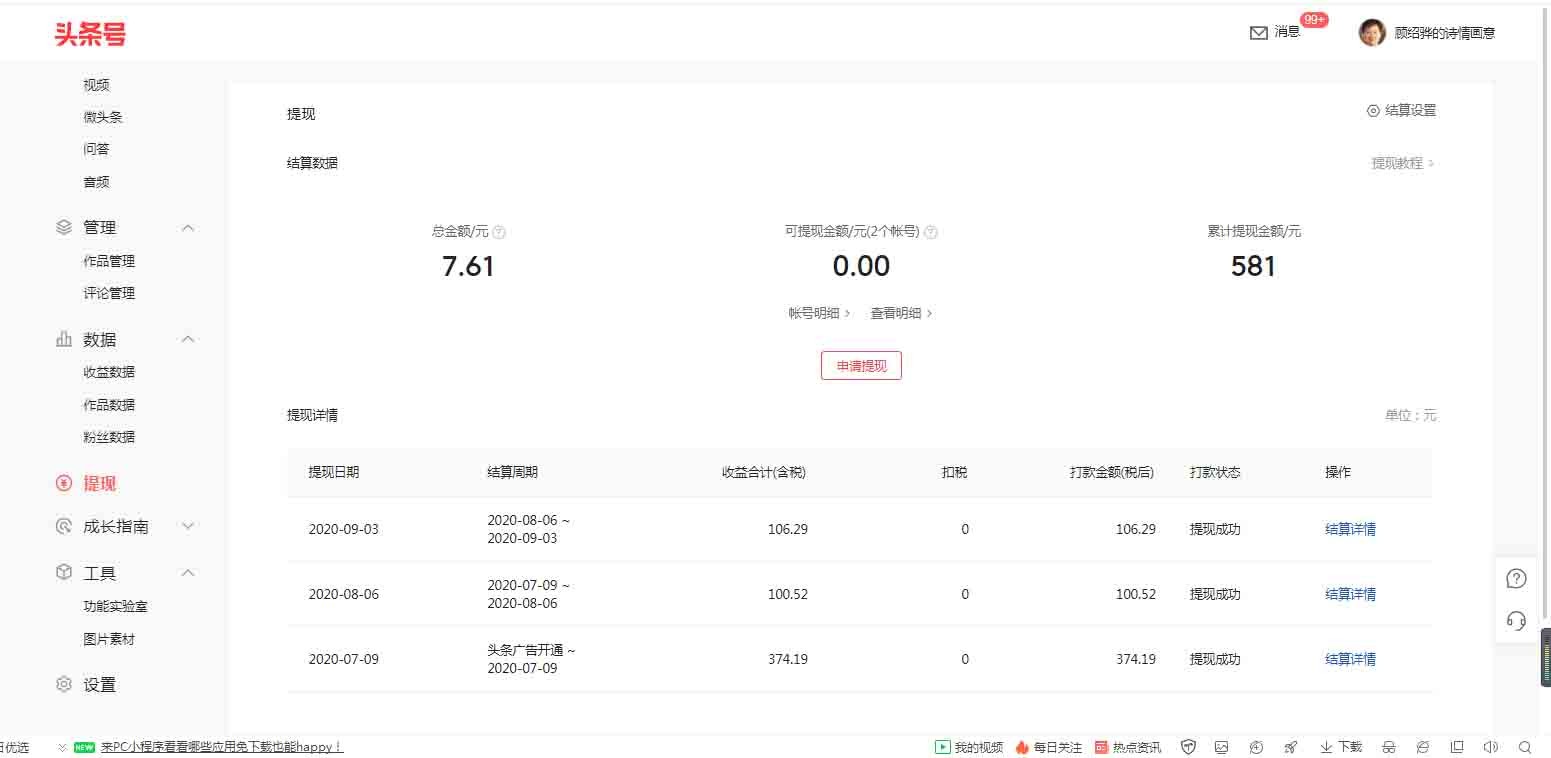The width and height of the screenshot is (1551, 758).
Task: Click the shield security icon in status bar
Action: [1188, 747]
